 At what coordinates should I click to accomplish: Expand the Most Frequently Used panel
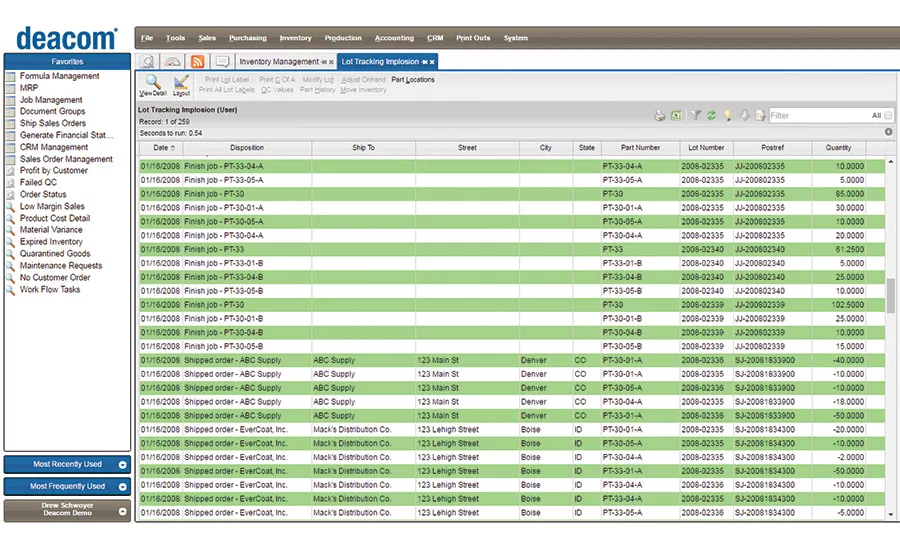pos(122,487)
